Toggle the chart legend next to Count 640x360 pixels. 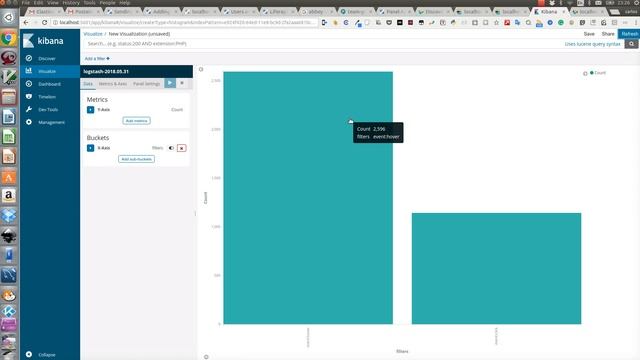point(585,73)
